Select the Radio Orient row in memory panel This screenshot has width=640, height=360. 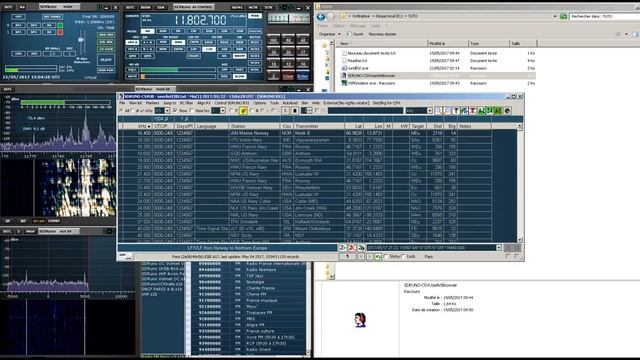coord(249,349)
